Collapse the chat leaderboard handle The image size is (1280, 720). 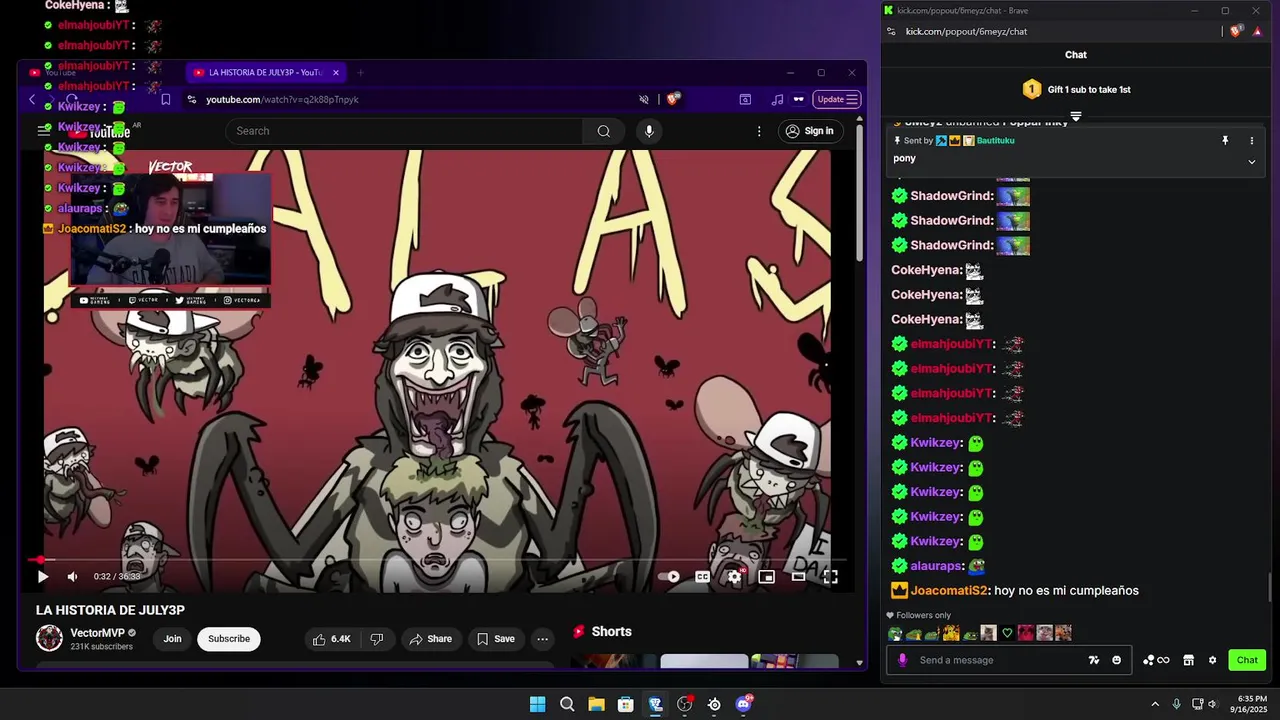[1076, 116]
